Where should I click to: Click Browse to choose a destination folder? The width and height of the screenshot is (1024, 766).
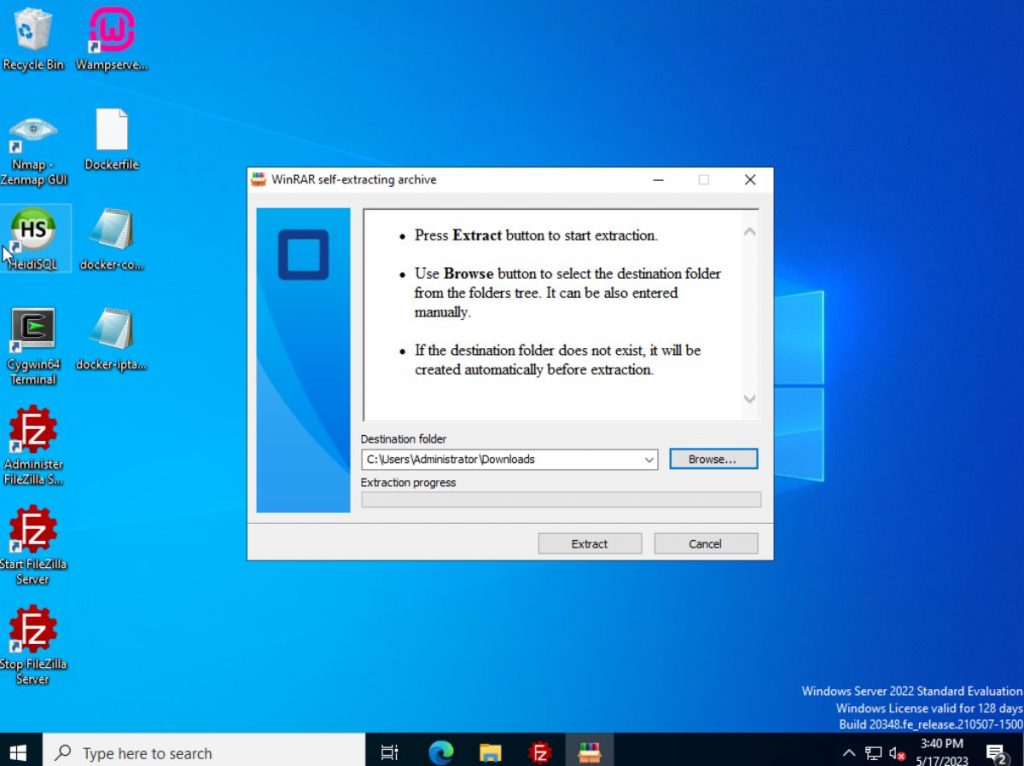pyautogui.click(x=713, y=459)
